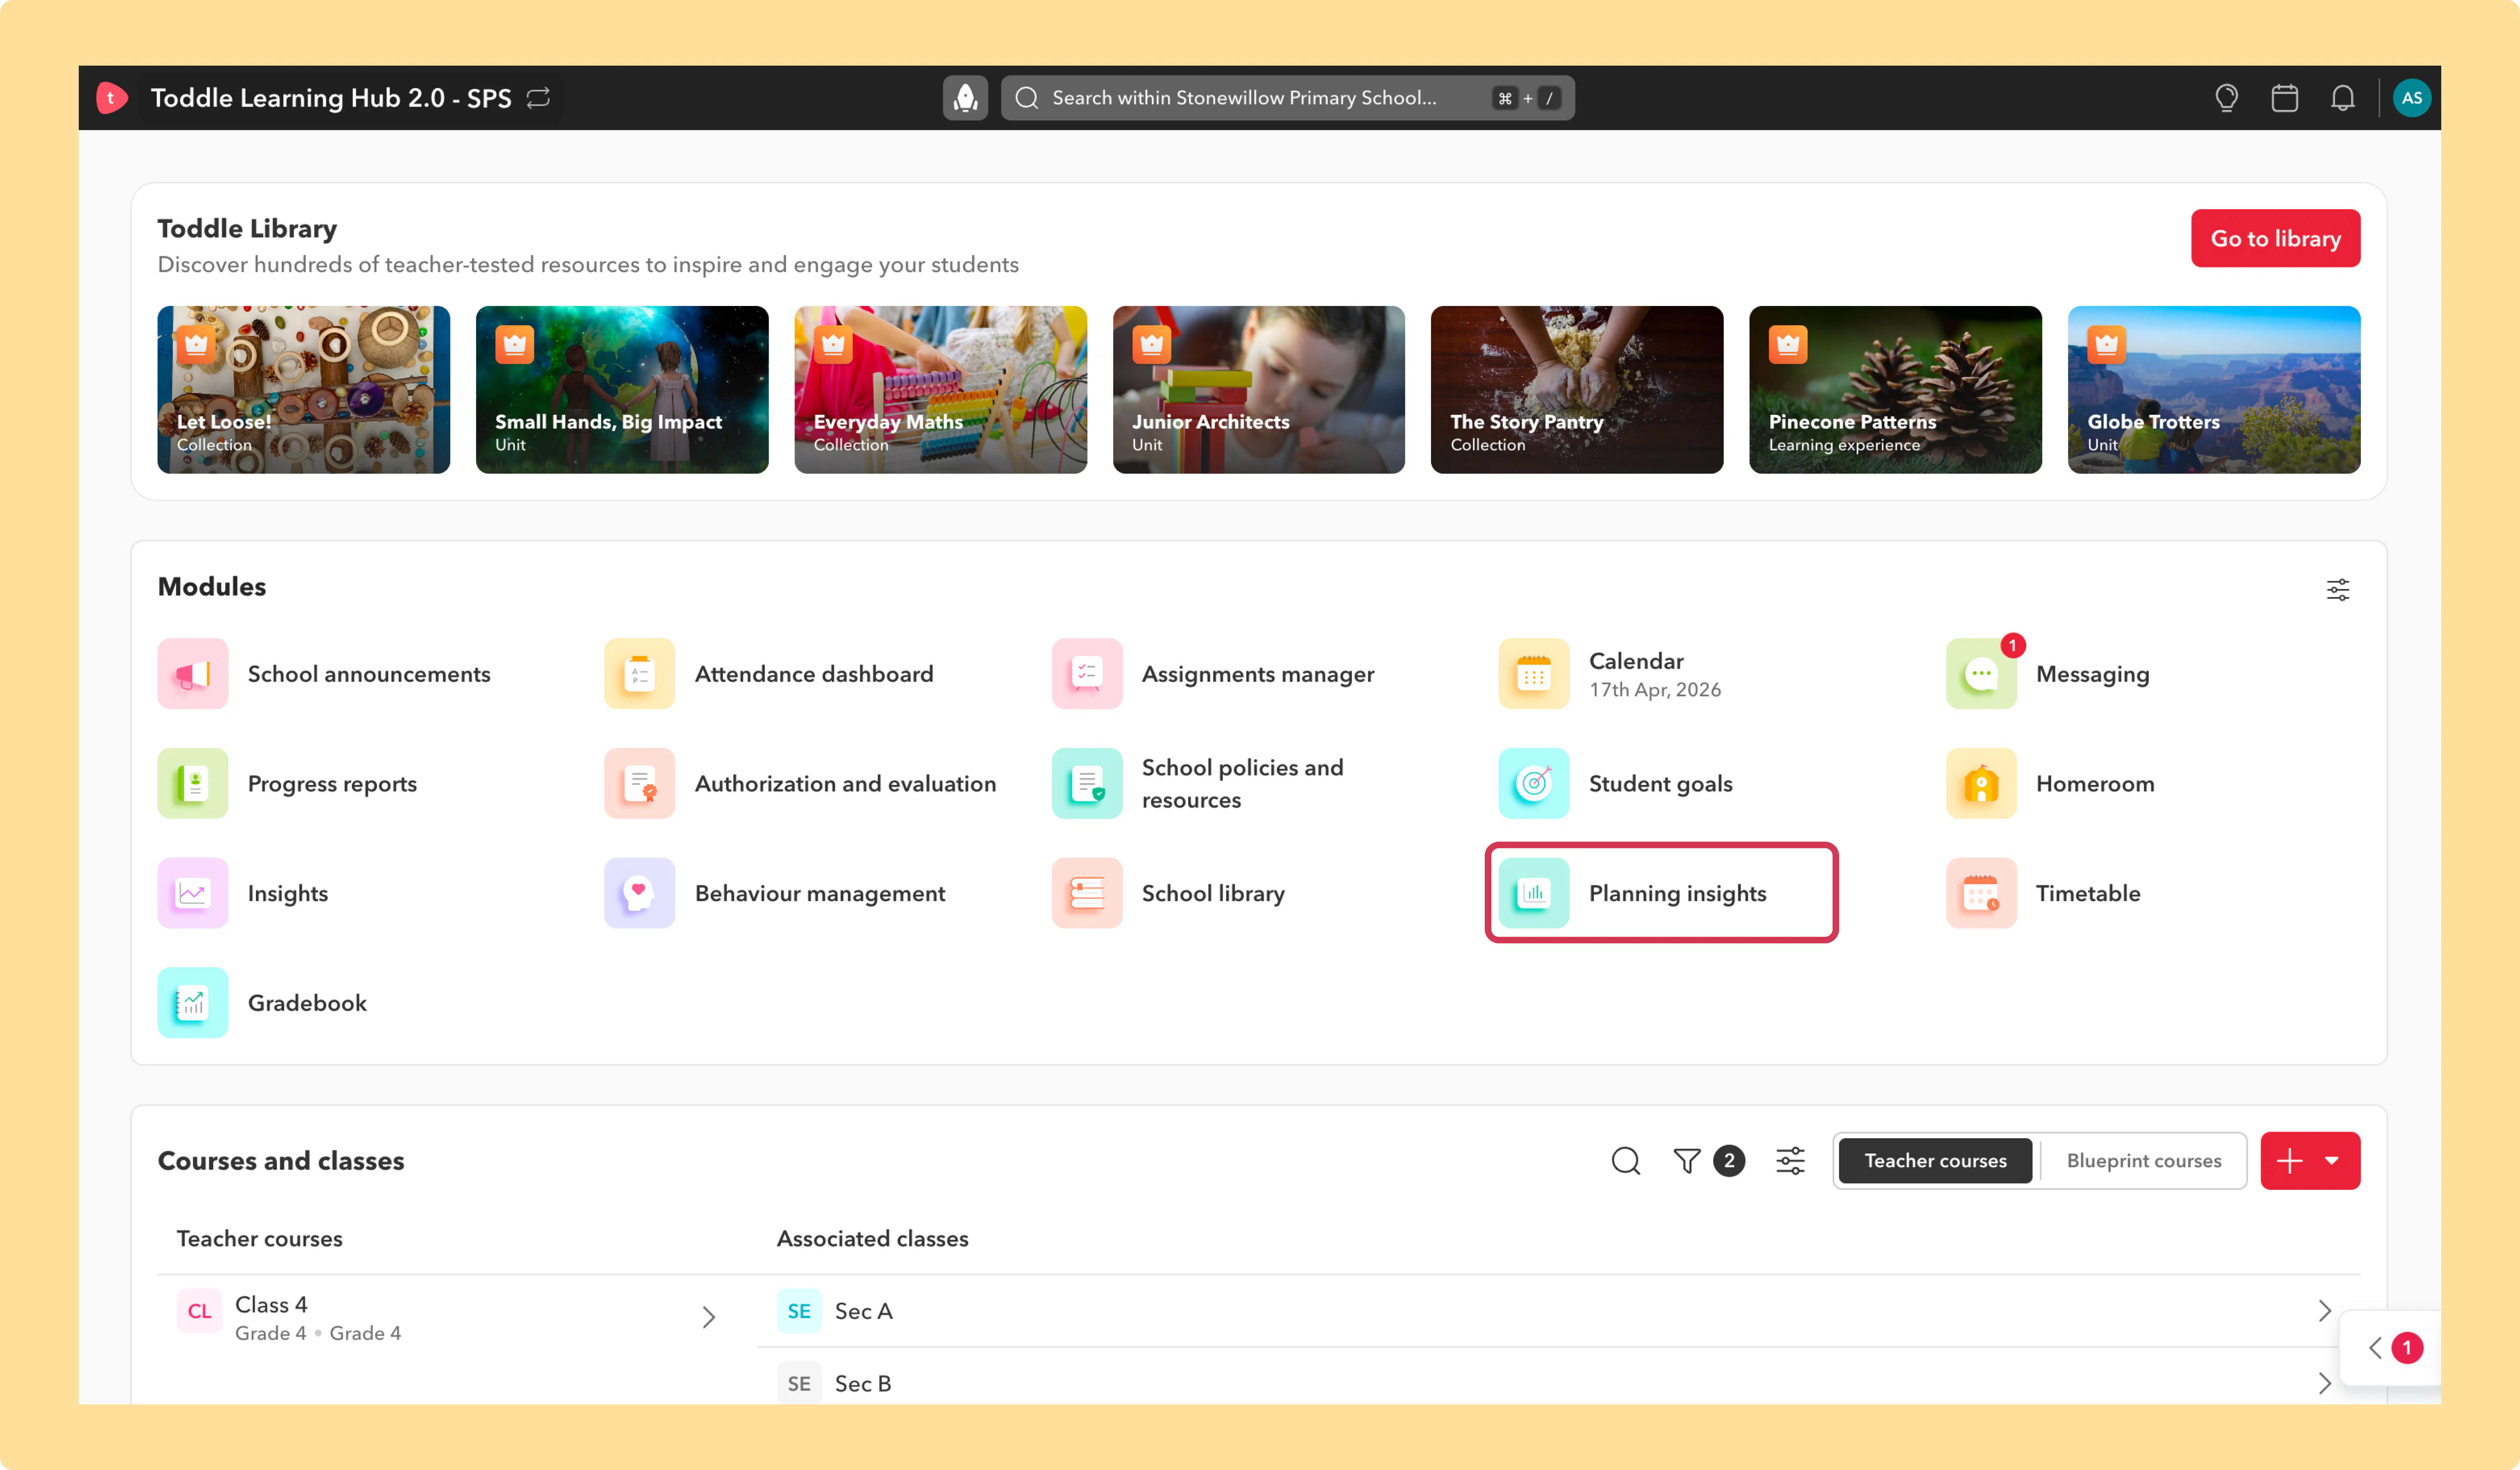Viewport: 2520px width, 1470px height.
Task: Open the Gradebook module icon
Action: [193, 1003]
